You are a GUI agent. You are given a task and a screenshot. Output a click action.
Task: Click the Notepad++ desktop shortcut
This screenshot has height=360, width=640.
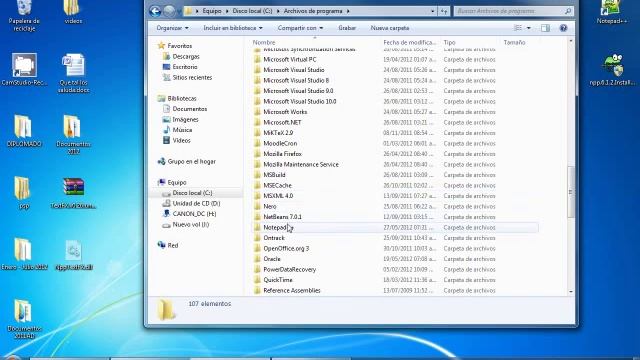coord(611,12)
